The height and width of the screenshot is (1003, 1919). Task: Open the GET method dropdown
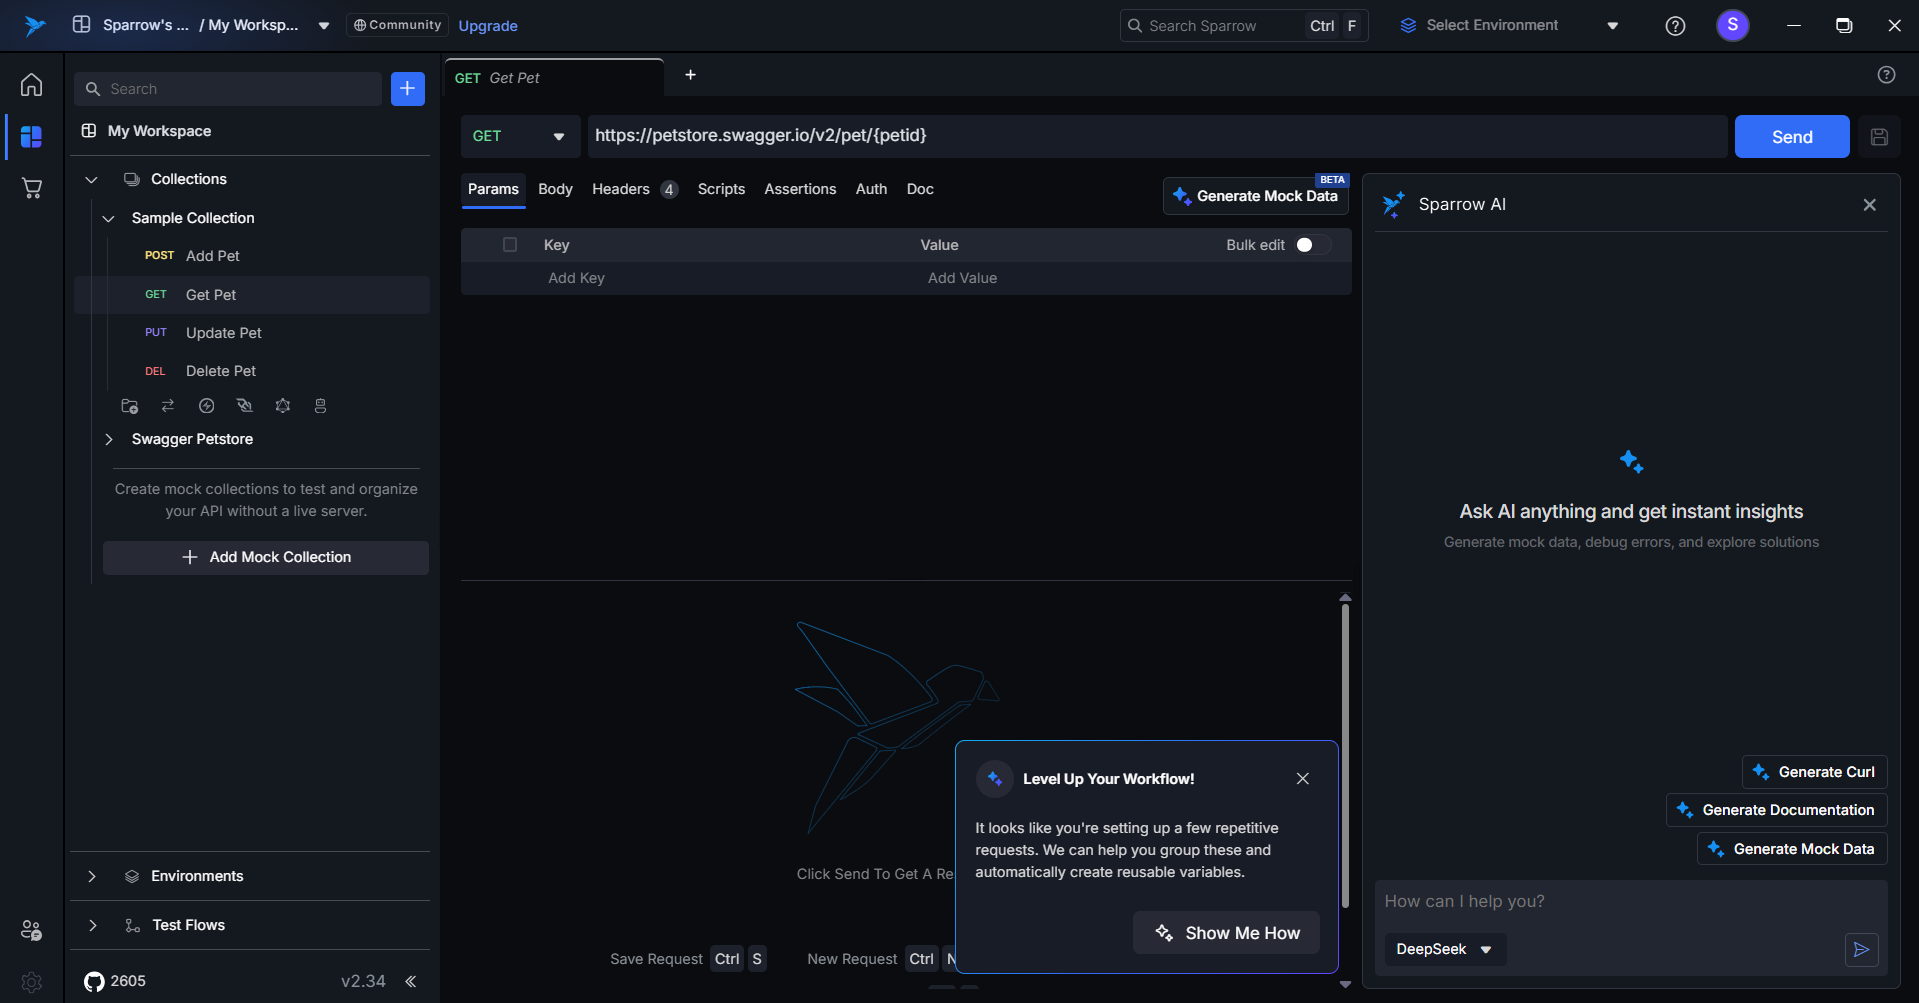coord(519,136)
